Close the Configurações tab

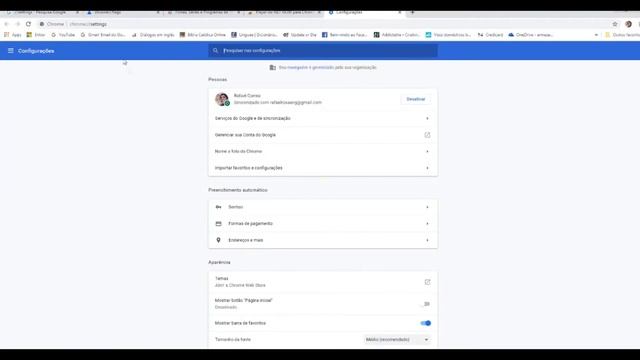[400, 12]
